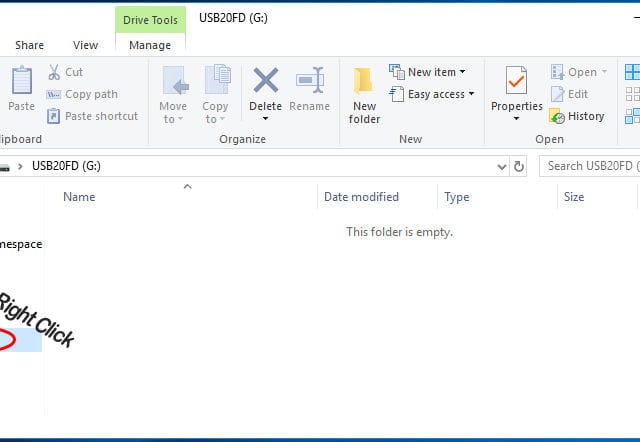The image size is (640, 442).
Task: Click the Move to icon
Action: pyautogui.click(x=176, y=80)
